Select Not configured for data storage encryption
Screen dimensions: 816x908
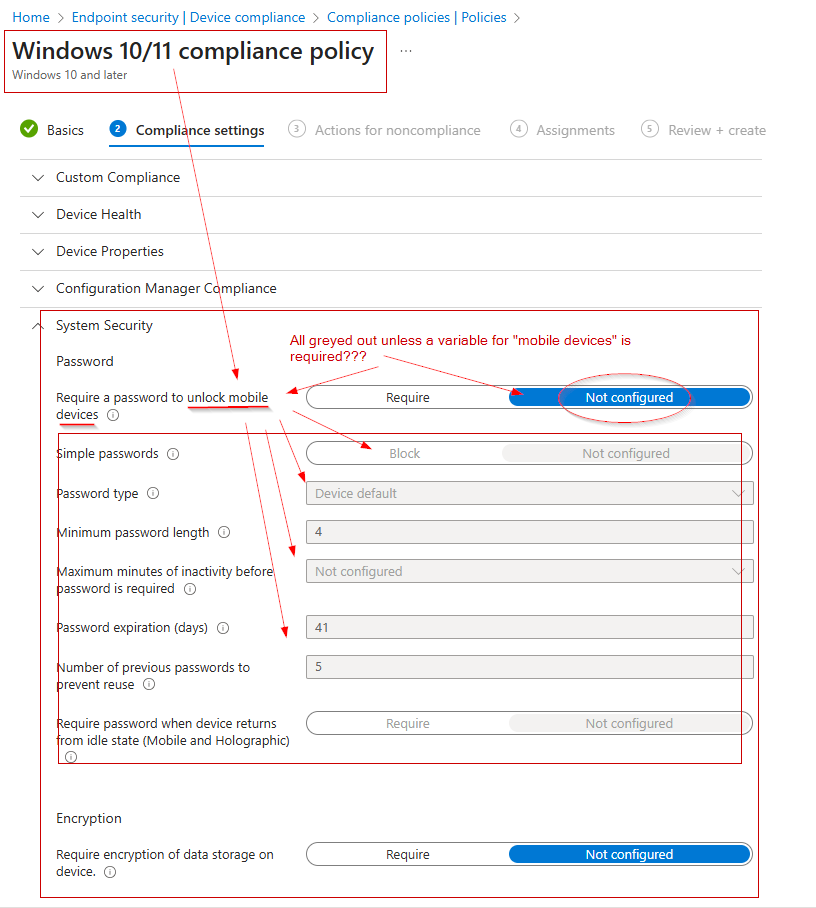tap(630, 854)
